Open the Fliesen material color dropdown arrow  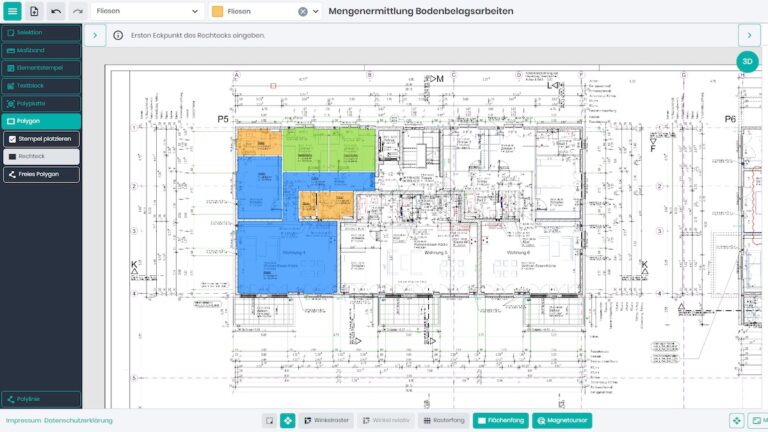click(x=317, y=11)
